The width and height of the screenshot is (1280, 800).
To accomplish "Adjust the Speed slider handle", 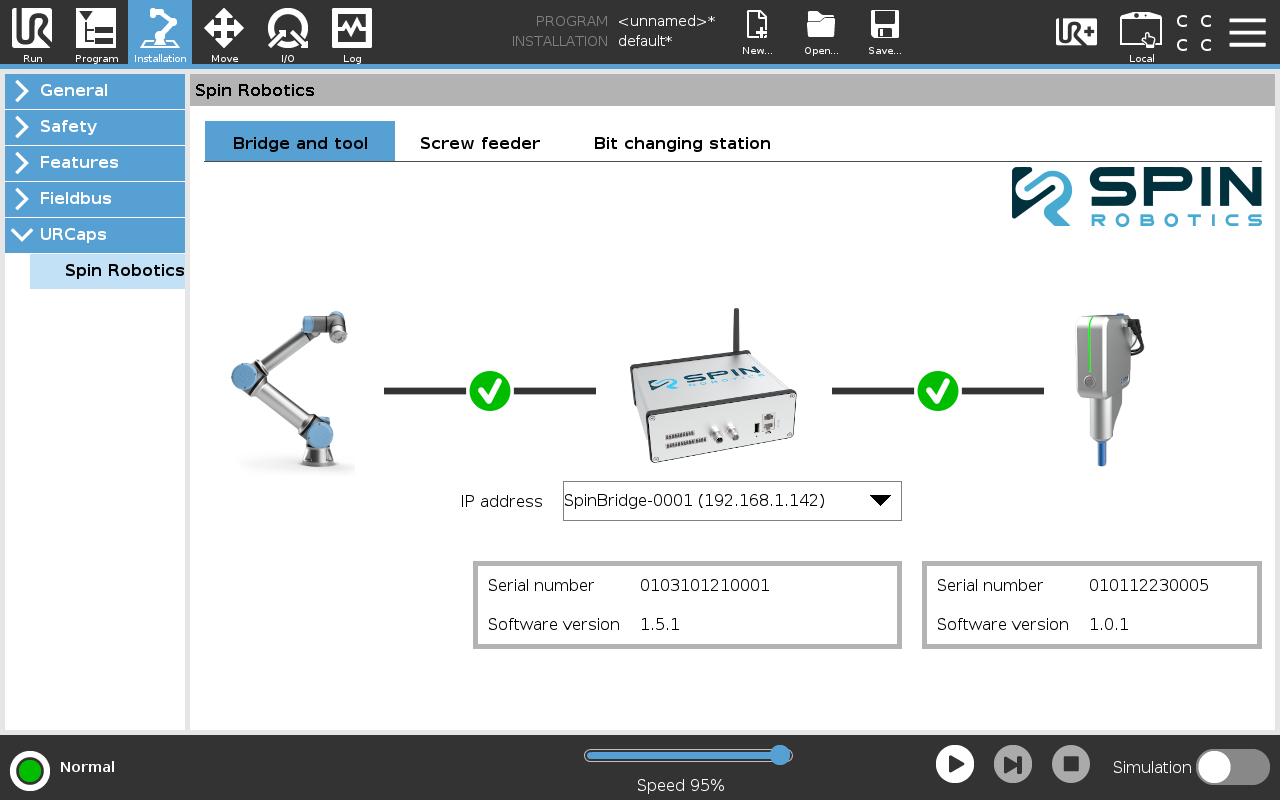I will click(x=781, y=755).
